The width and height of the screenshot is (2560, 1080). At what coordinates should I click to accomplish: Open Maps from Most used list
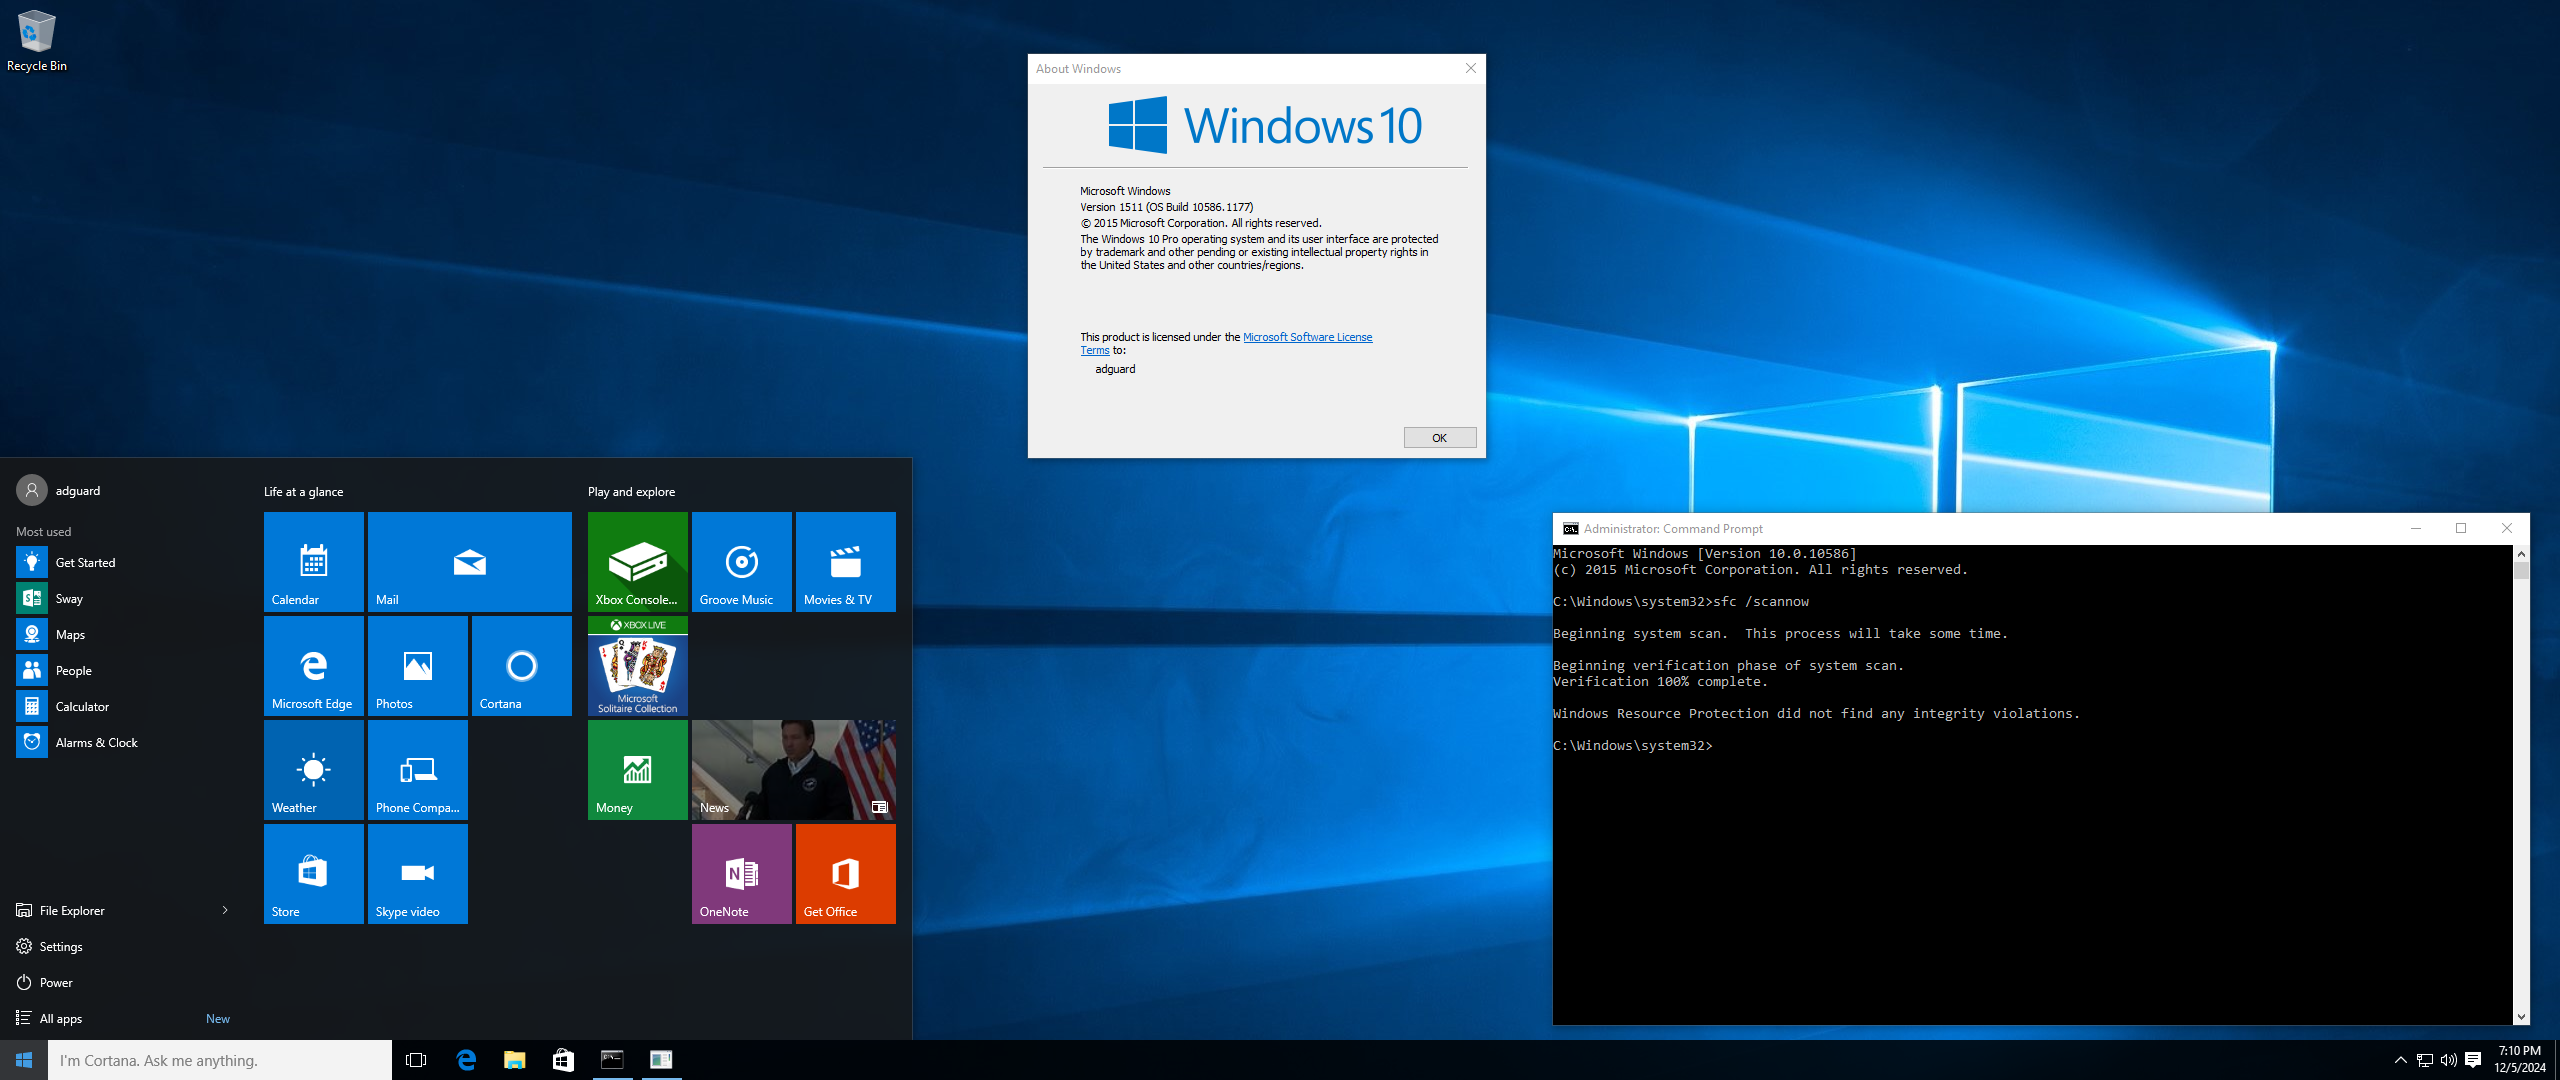click(x=124, y=635)
